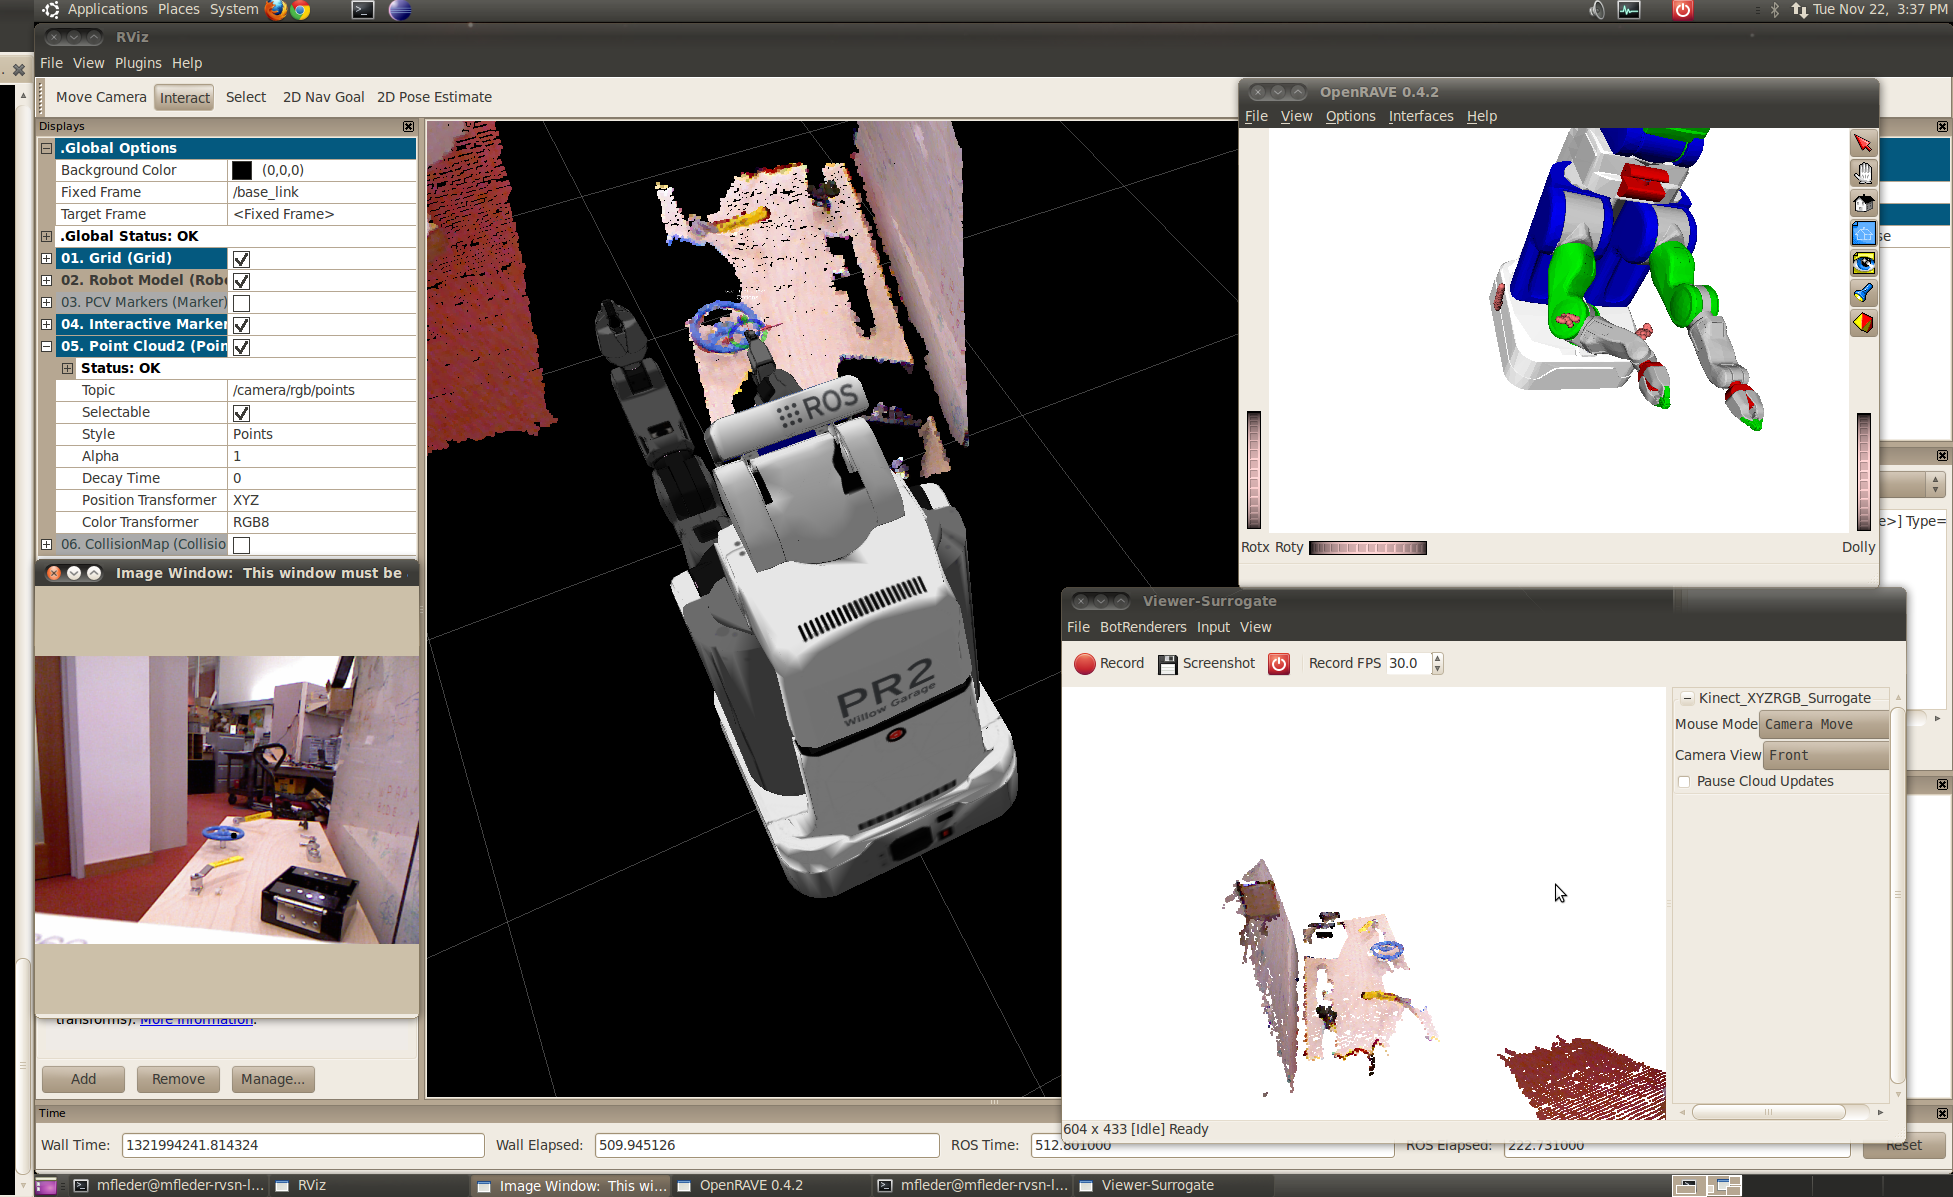Screen dimensions: 1953x1197
Task: Enable the CollisionMap display checkbox
Action: [241, 545]
